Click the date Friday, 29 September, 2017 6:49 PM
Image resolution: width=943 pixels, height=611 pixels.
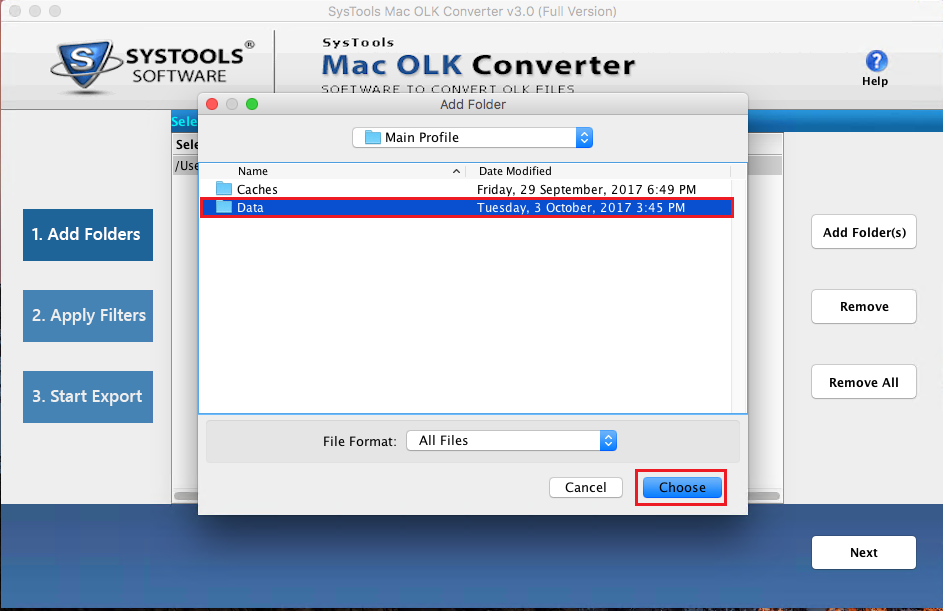point(586,189)
